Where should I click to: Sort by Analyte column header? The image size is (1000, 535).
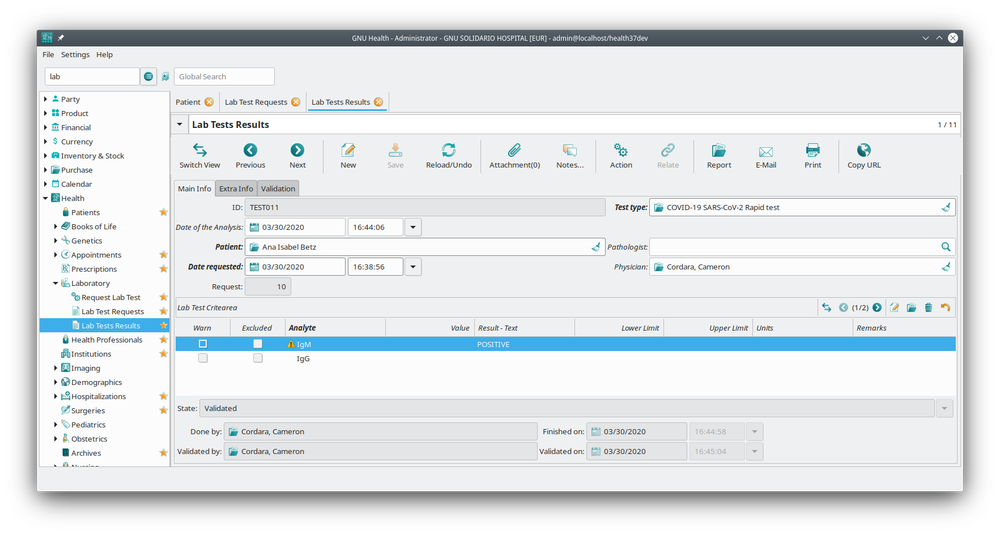tap(335, 328)
